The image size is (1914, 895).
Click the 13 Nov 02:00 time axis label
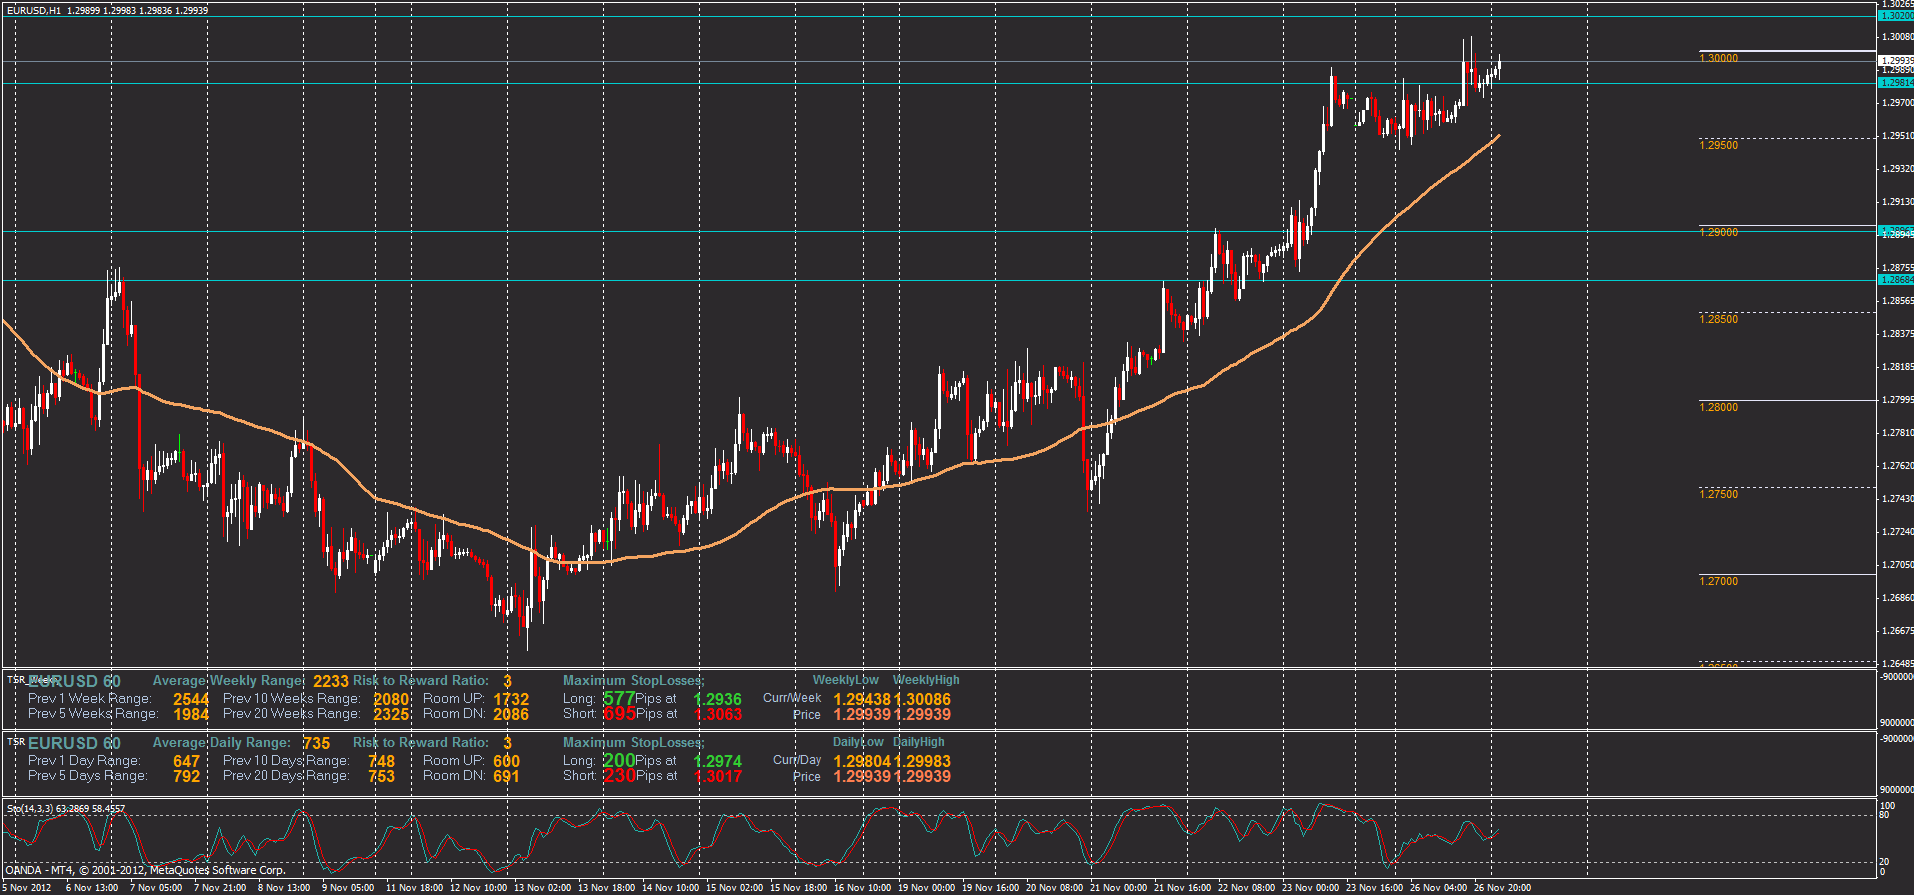(542, 888)
